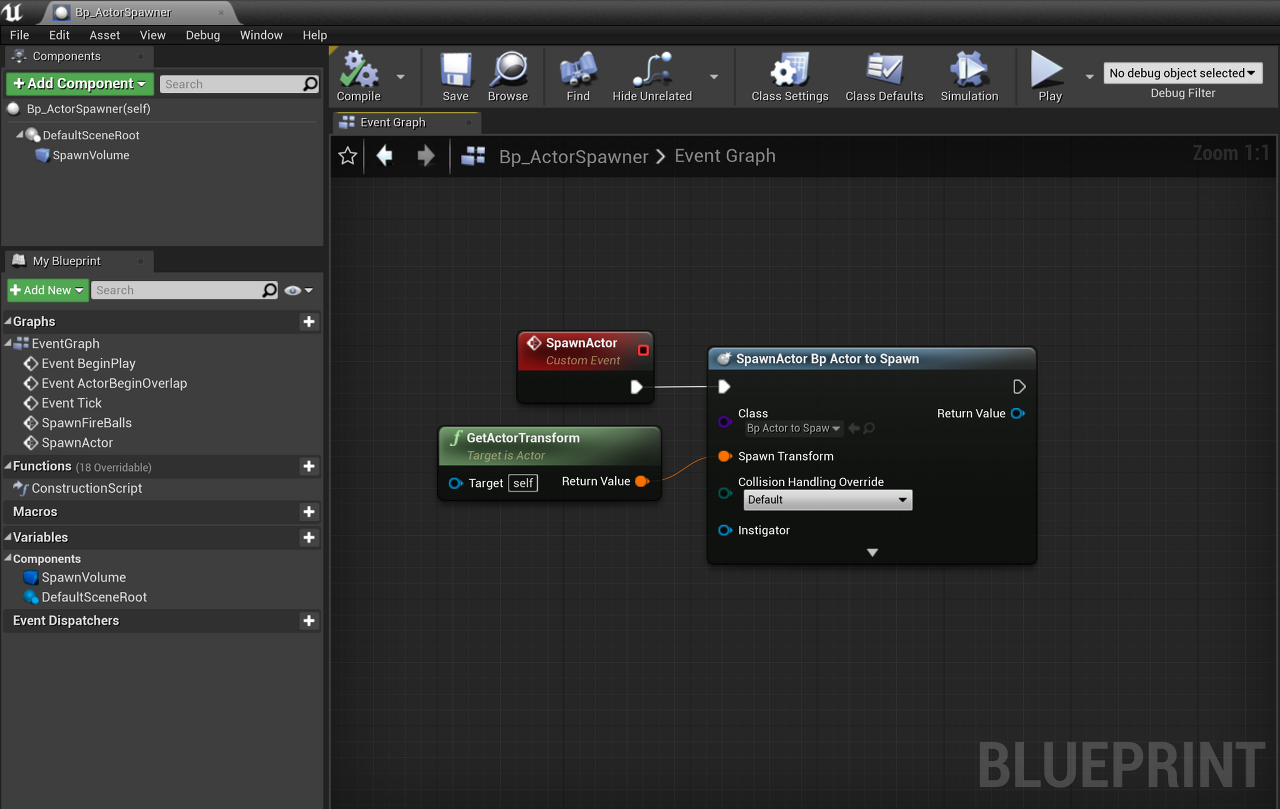Click Add Component button
Screen dimensions: 1280x809
pos(80,84)
